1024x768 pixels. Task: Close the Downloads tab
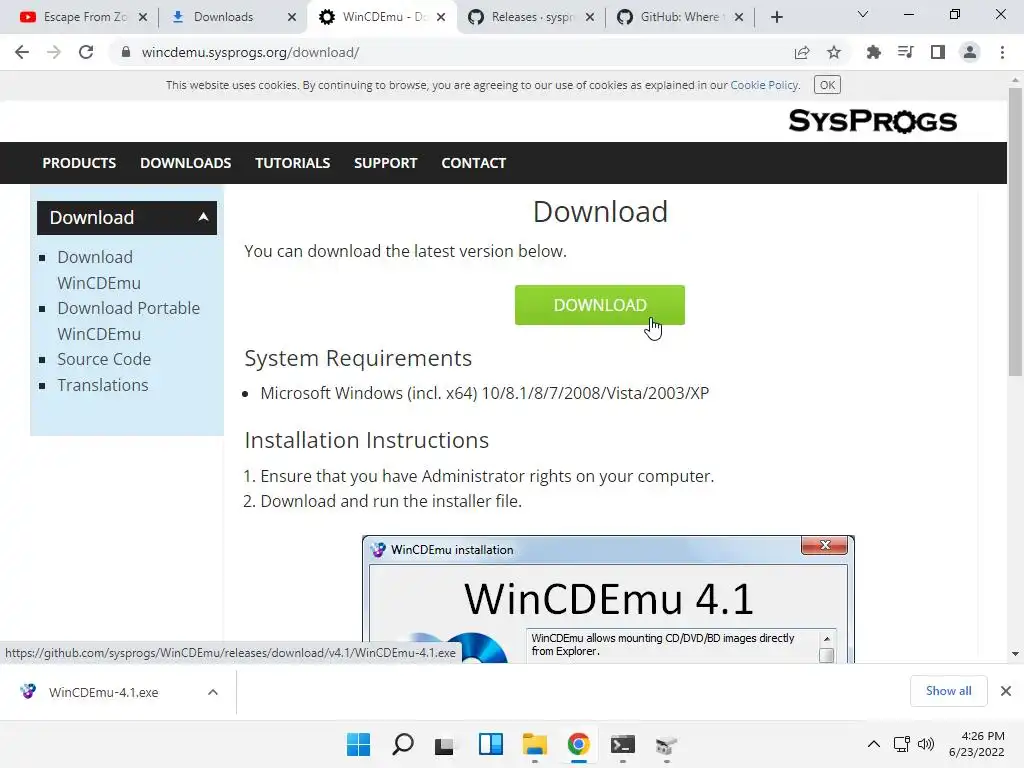pyautogui.click(x=292, y=17)
